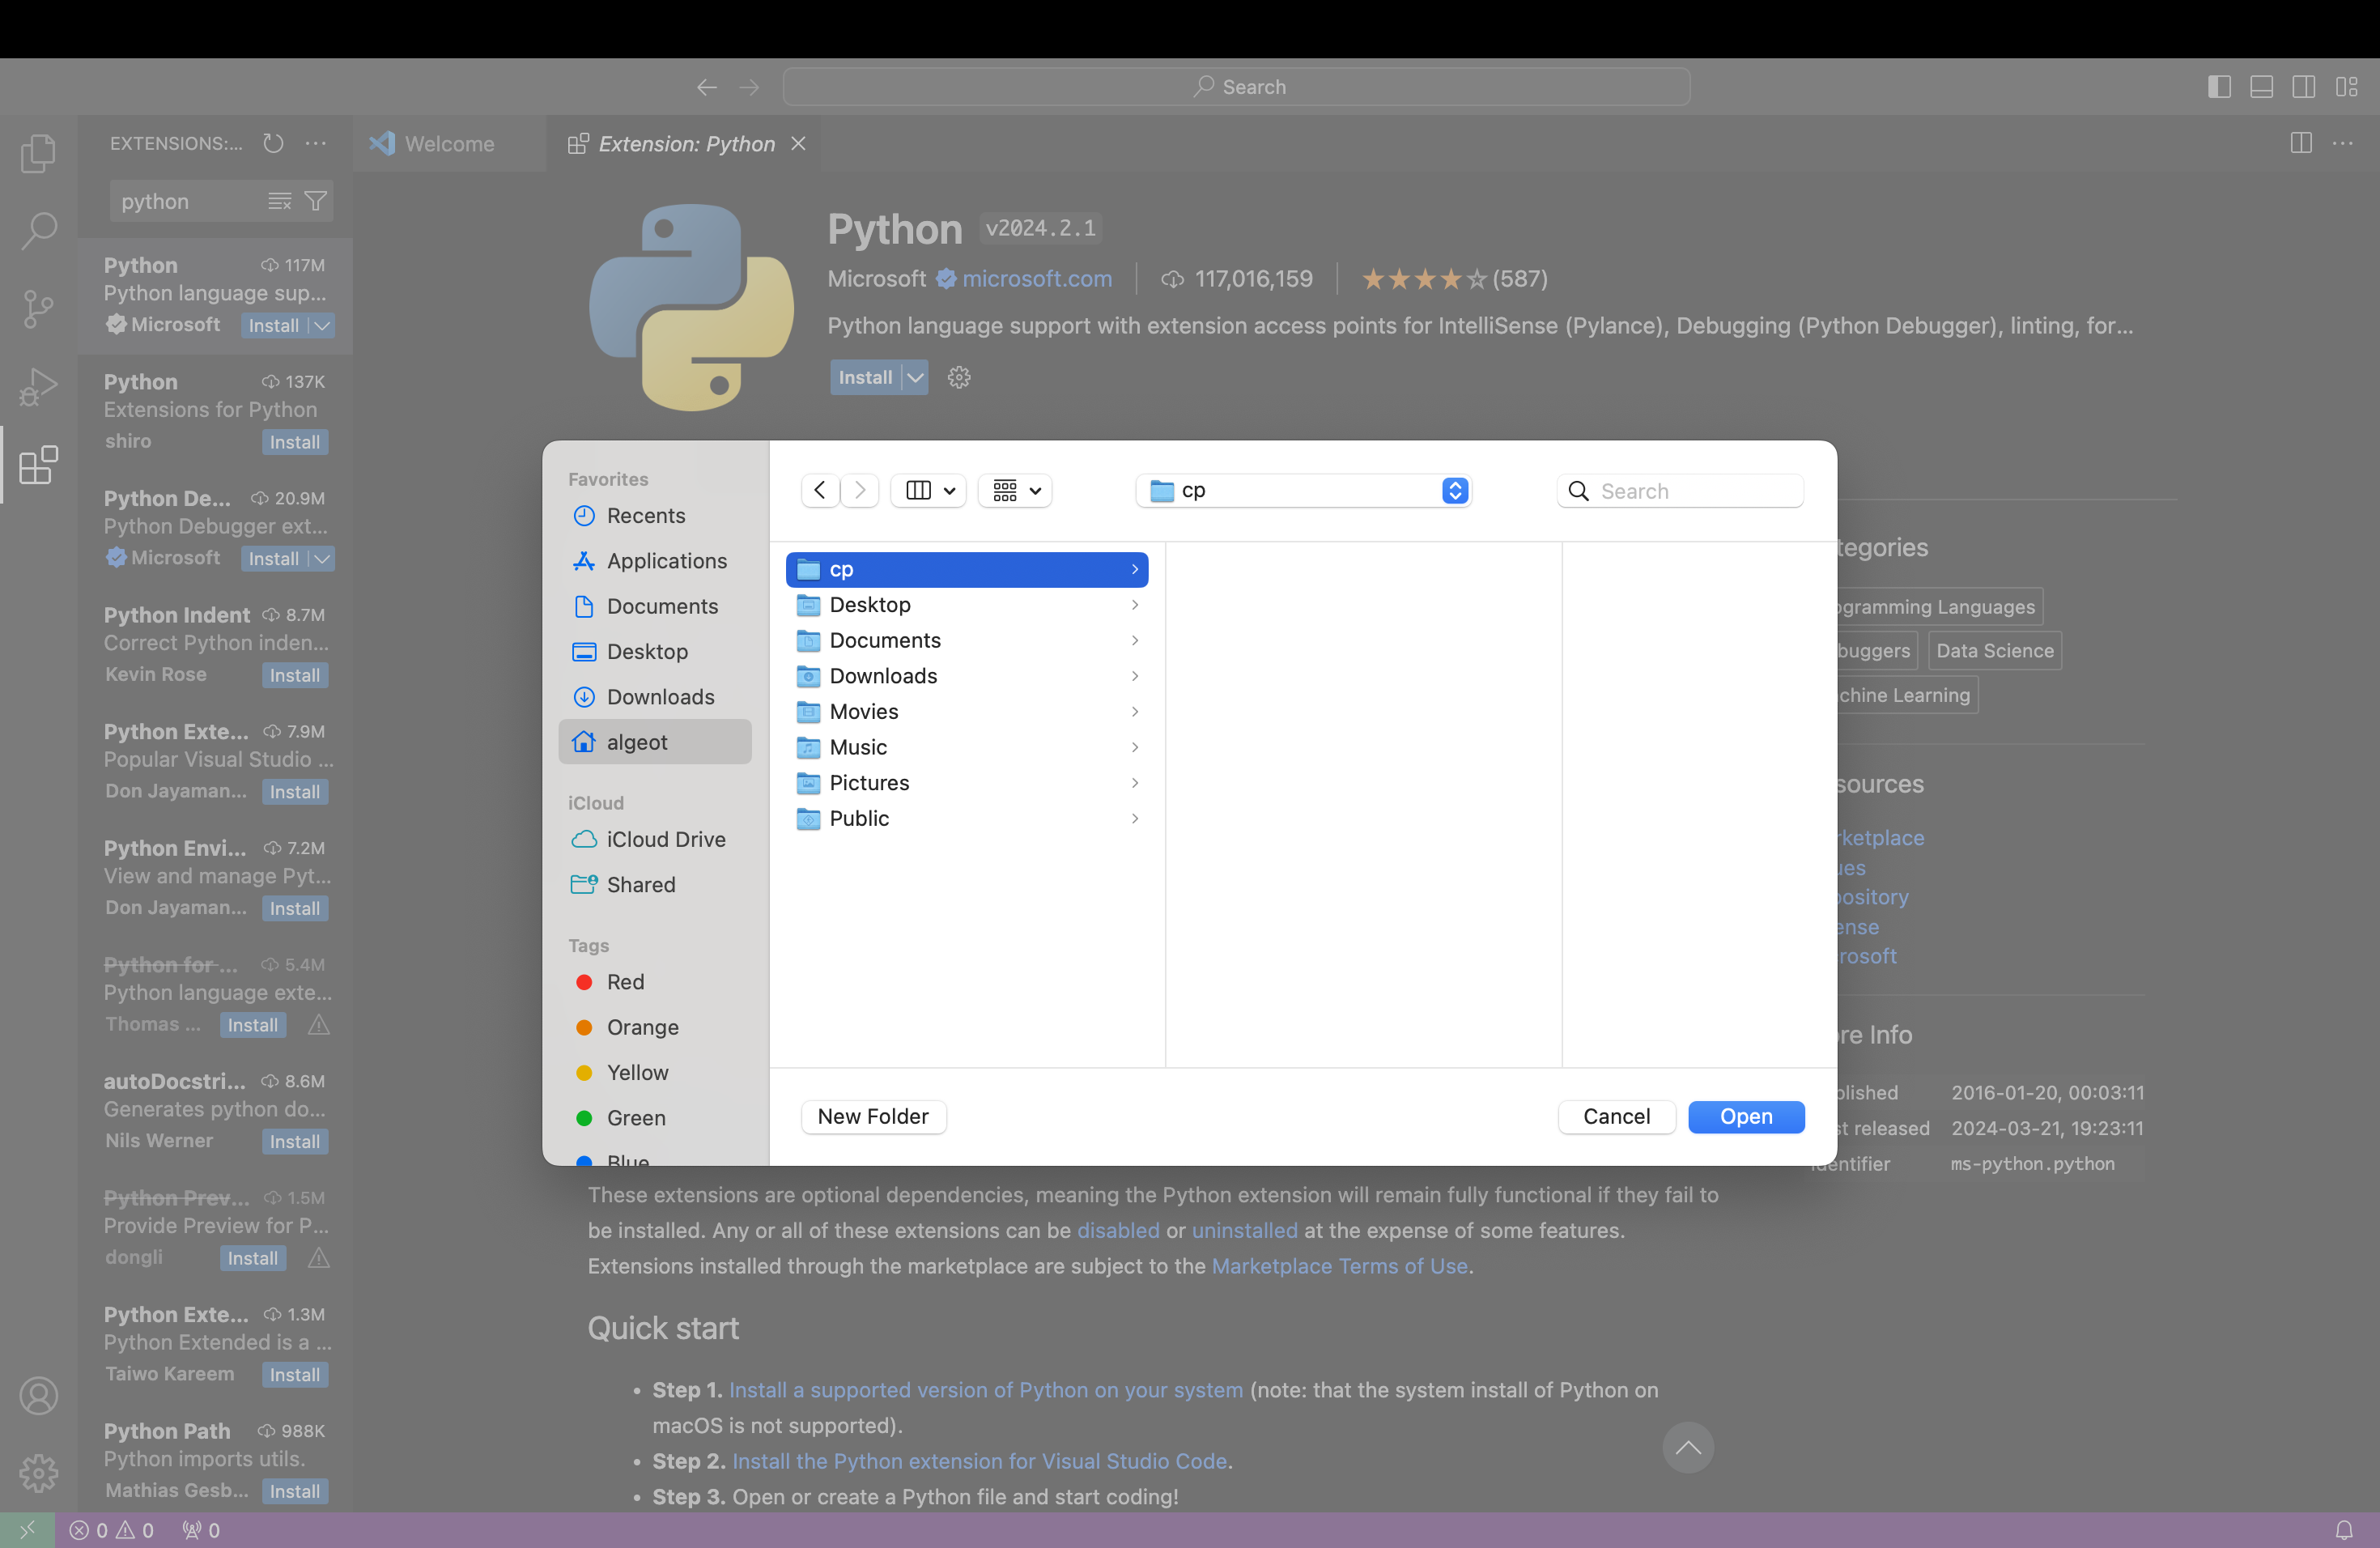Open the Explorer icon in the activity bar

pyautogui.click(x=38, y=152)
